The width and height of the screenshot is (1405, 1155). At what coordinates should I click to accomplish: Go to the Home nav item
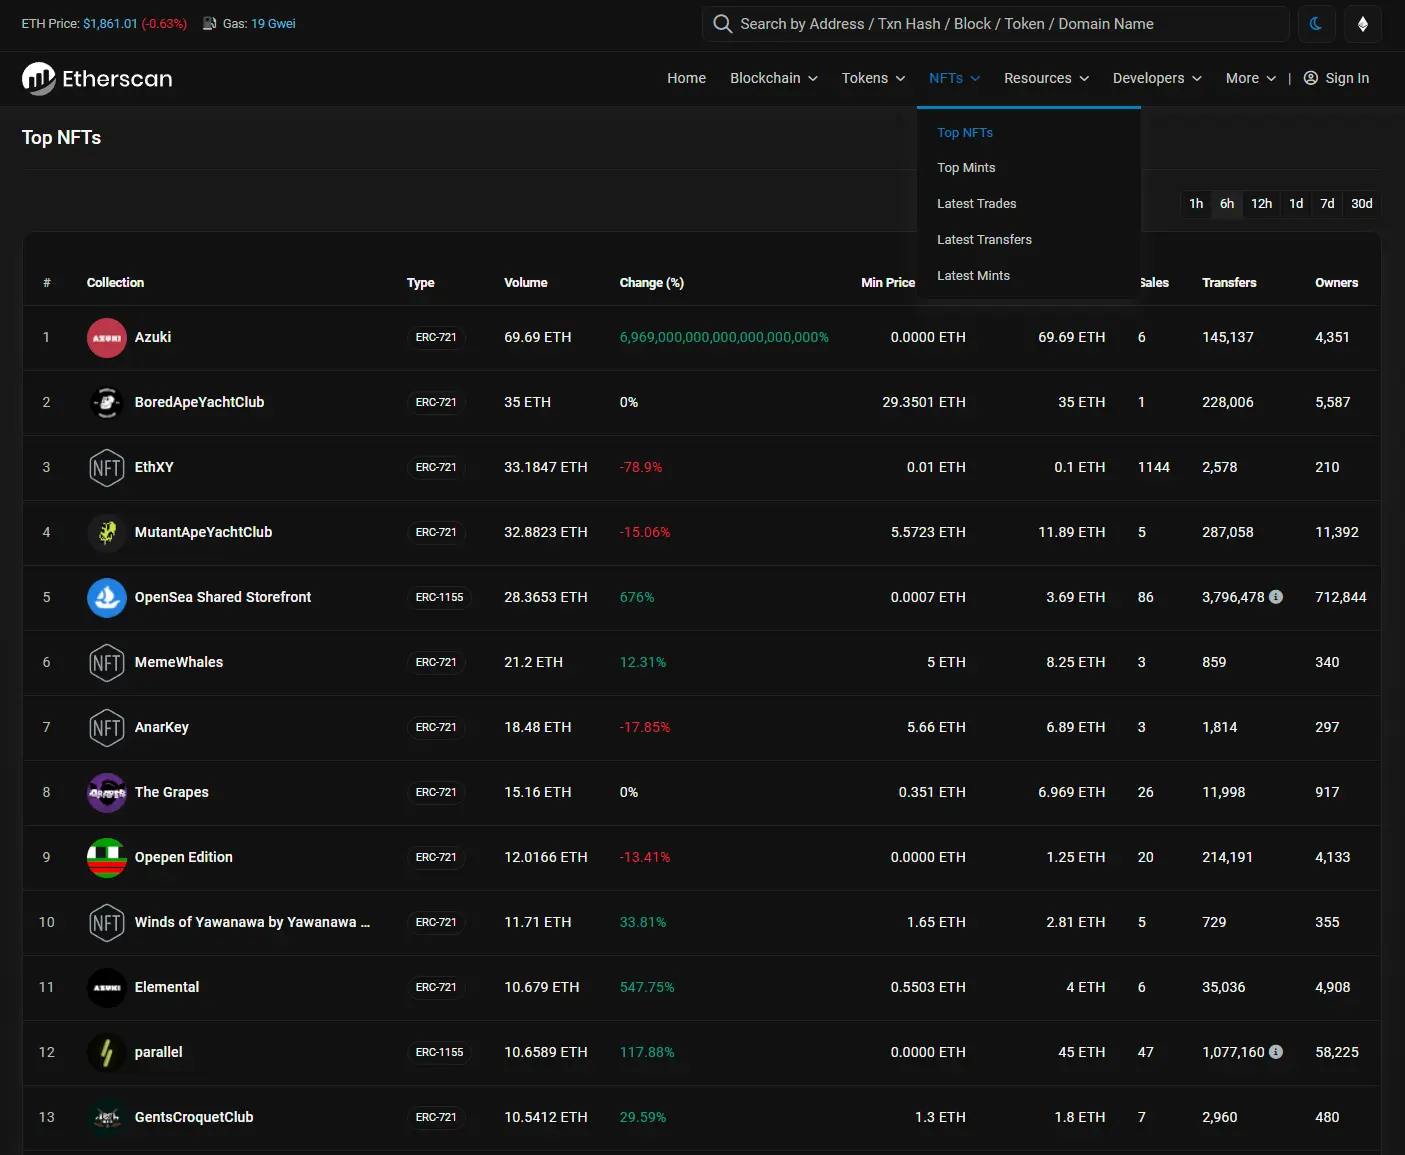pyautogui.click(x=687, y=78)
